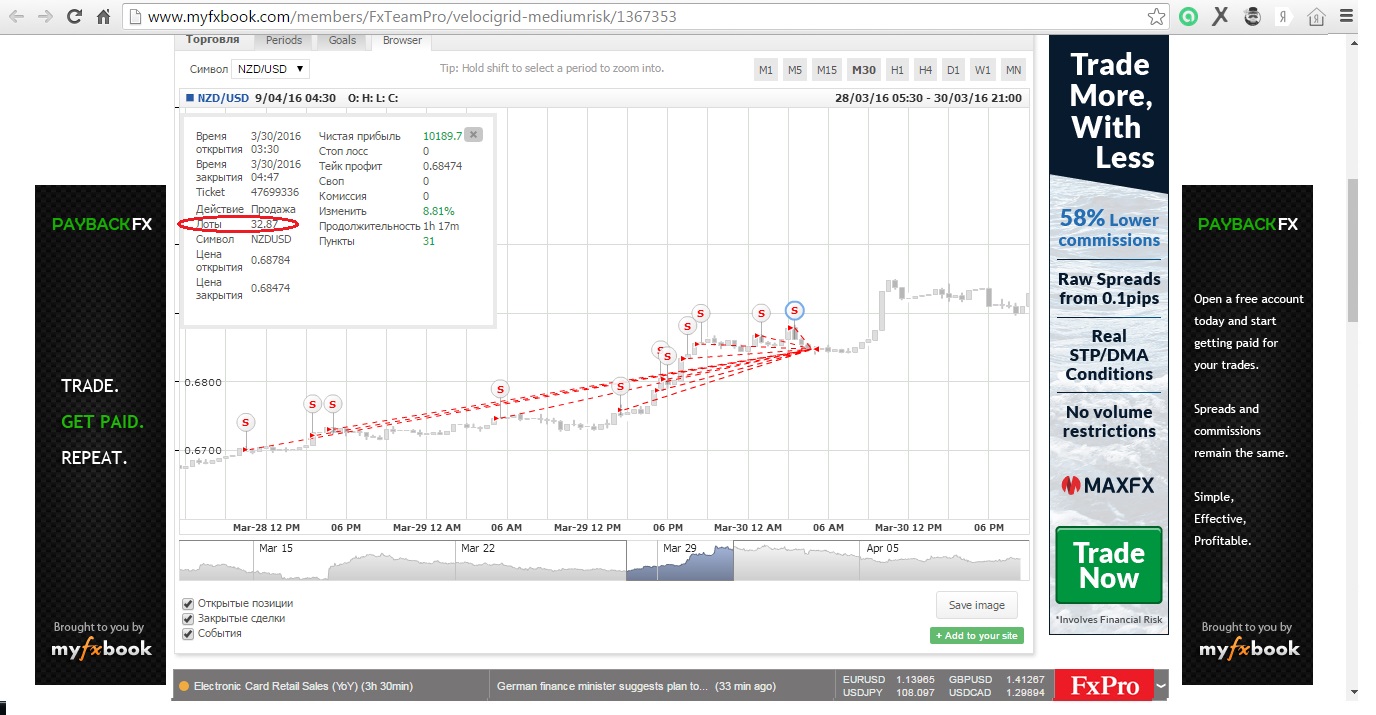Toggle the Закрытые сделки checkbox
This screenshot has width=1376, height=715.
188,618
